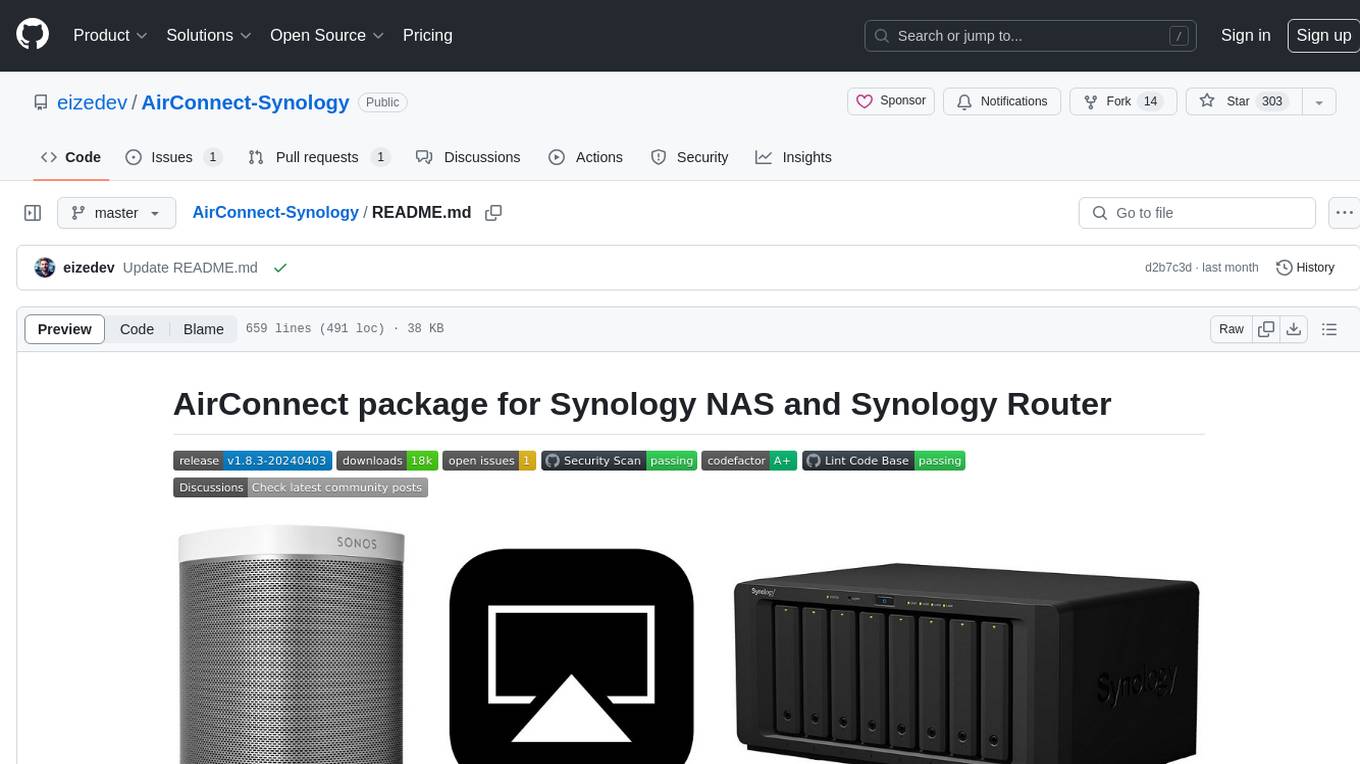The width and height of the screenshot is (1360, 764).
Task: Open the Pricing page
Action: (427, 35)
